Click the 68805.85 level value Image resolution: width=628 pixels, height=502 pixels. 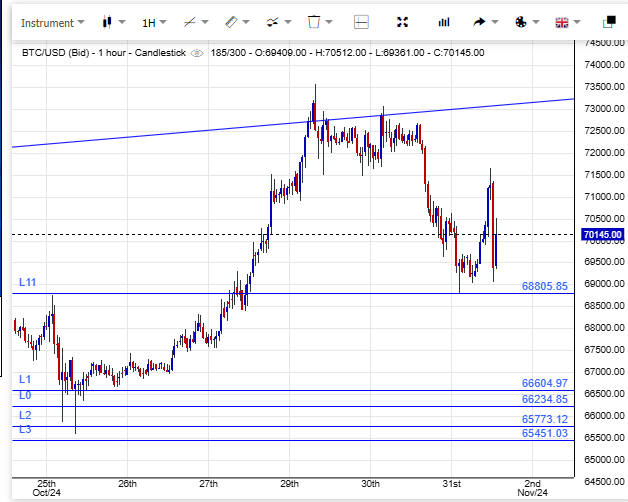[545, 286]
